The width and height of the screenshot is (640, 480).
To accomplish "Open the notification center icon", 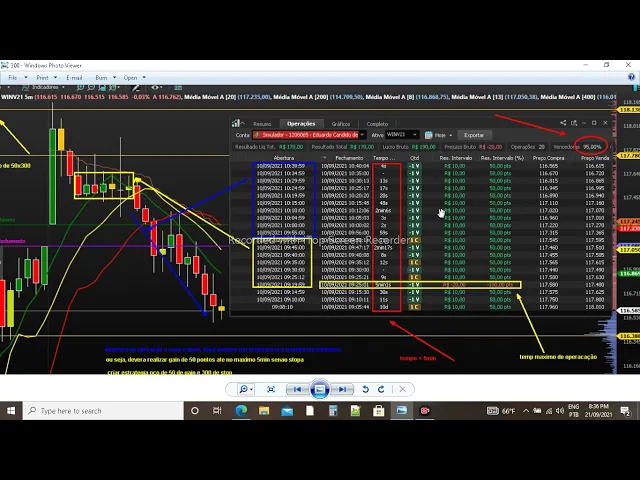I will [625, 411].
